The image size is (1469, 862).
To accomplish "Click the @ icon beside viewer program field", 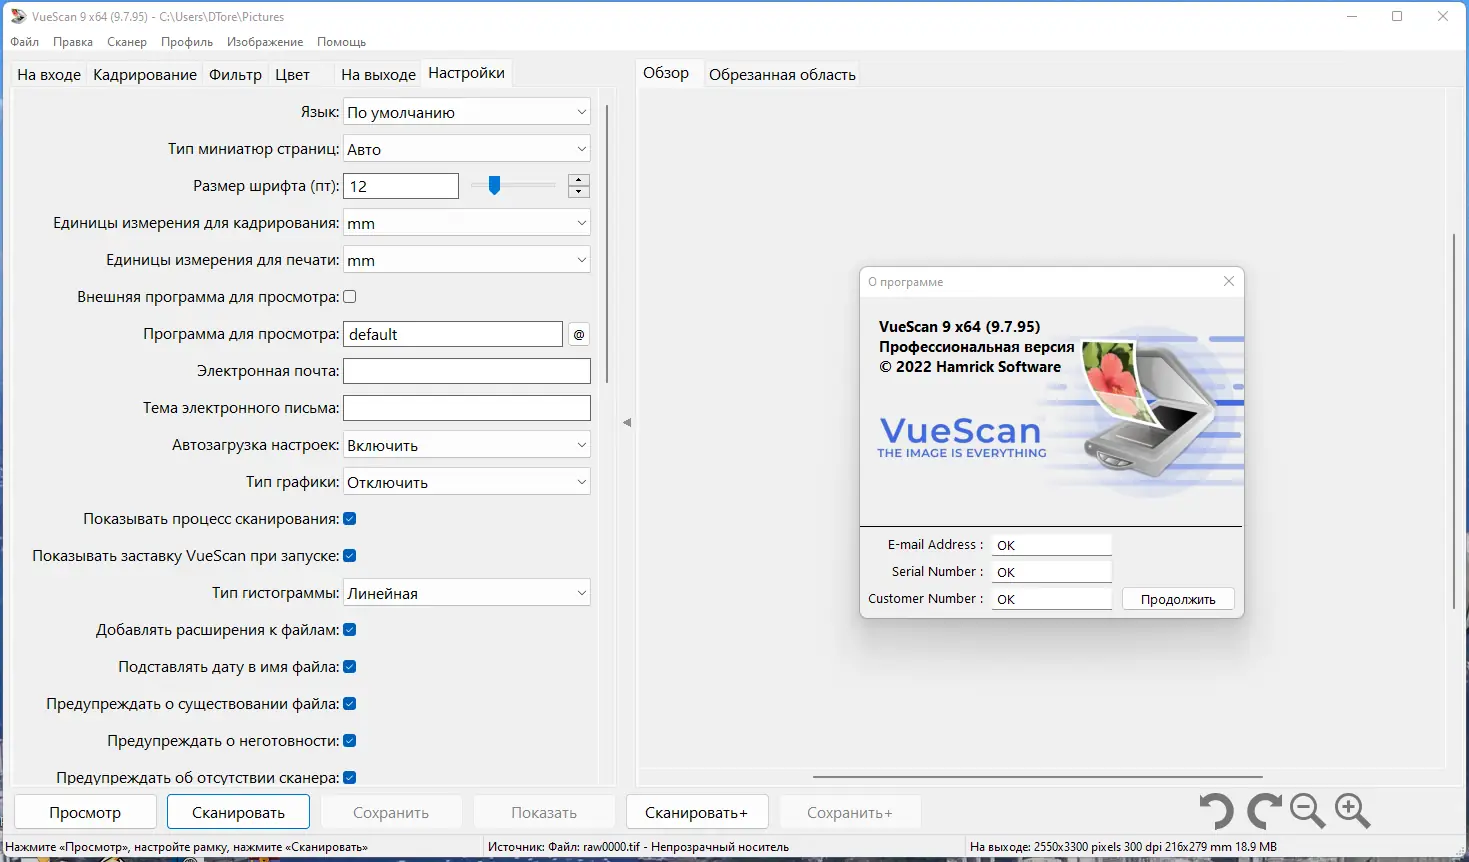I will click(x=578, y=334).
